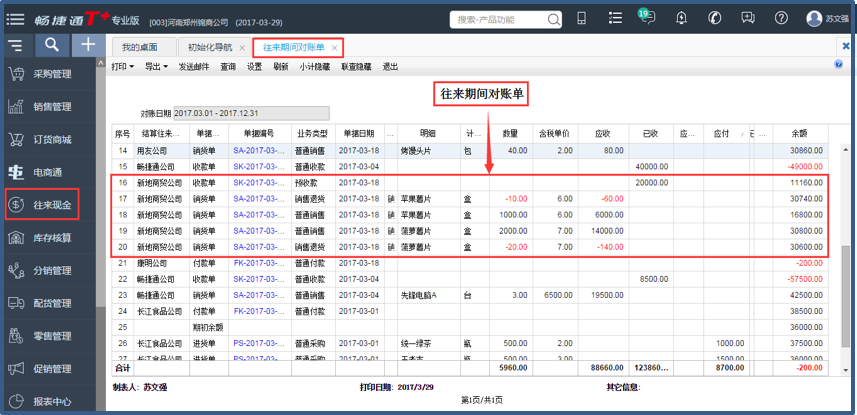Close the 初始化导航 tab
The width and height of the screenshot is (857, 415).
click(x=242, y=48)
